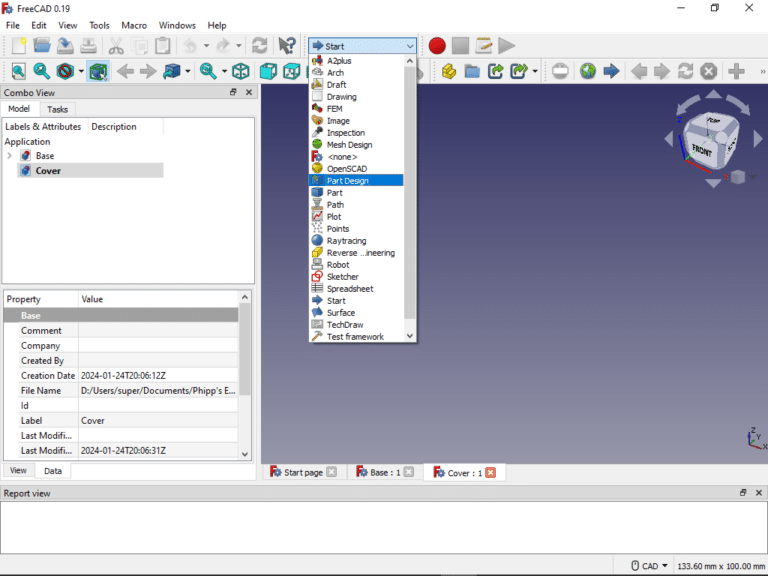Image resolution: width=768 pixels, height=576 pixels.
Task: Open the Macros dialog notepad icon
Action: [483, 46]
